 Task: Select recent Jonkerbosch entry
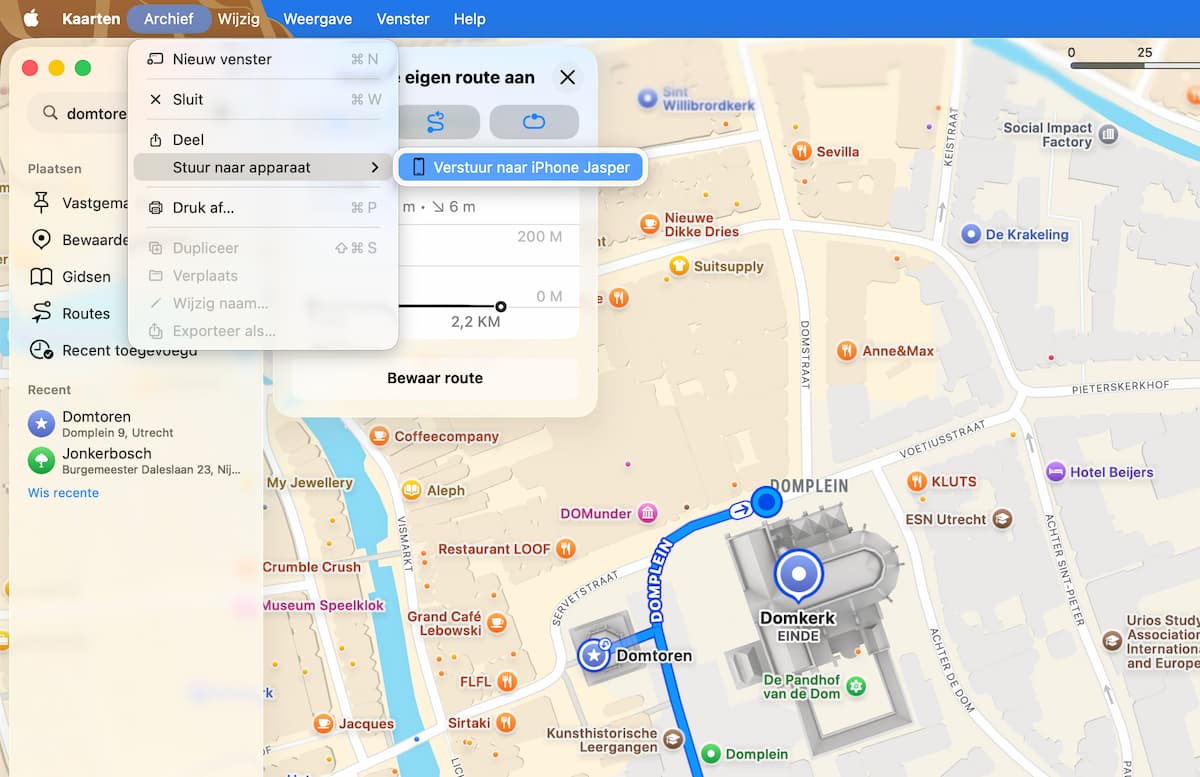pyautogui.click(x=135, y=460)
